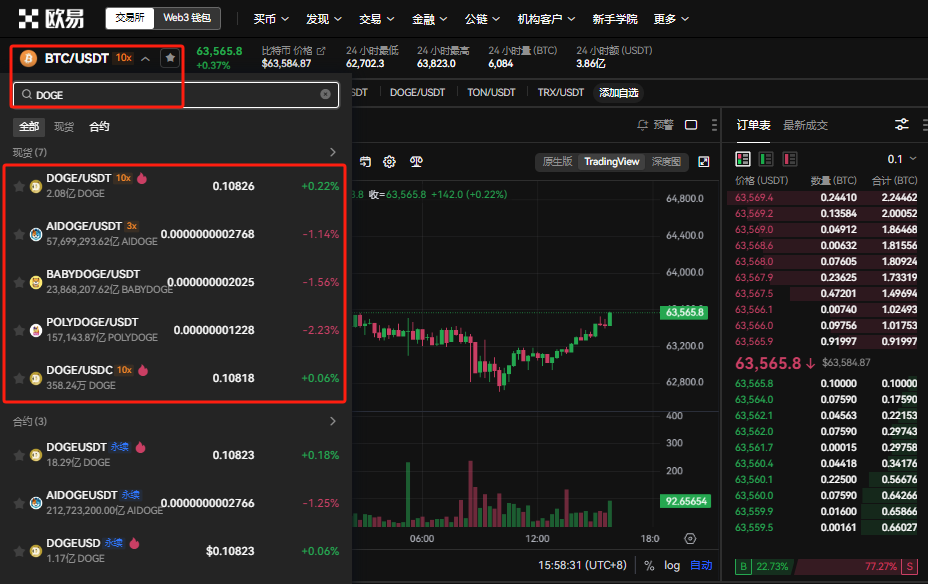The image size is (928, 584).
Task: Collapse the BTC/USDT pair selector
Action: point(146,58)
